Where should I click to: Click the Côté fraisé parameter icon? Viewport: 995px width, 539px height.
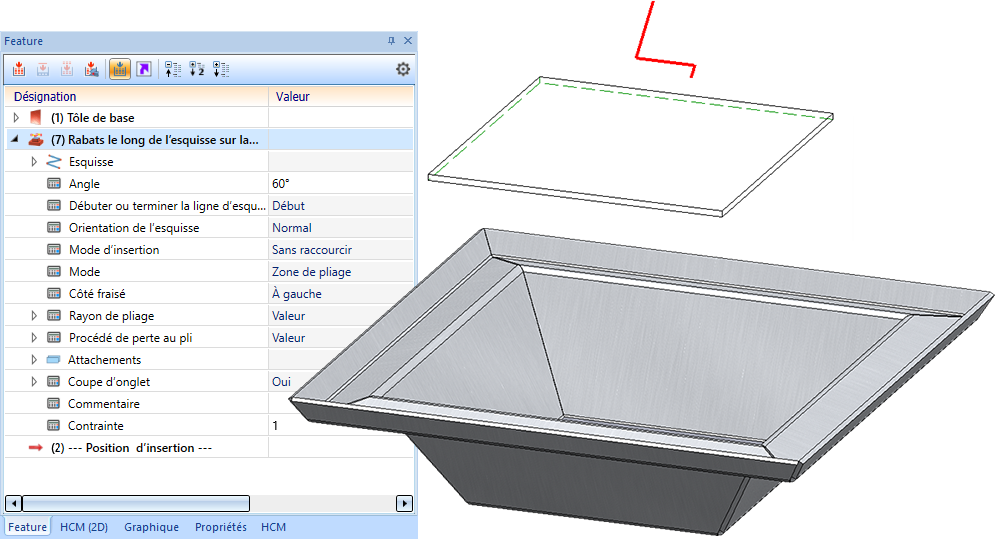click(54, 293)
